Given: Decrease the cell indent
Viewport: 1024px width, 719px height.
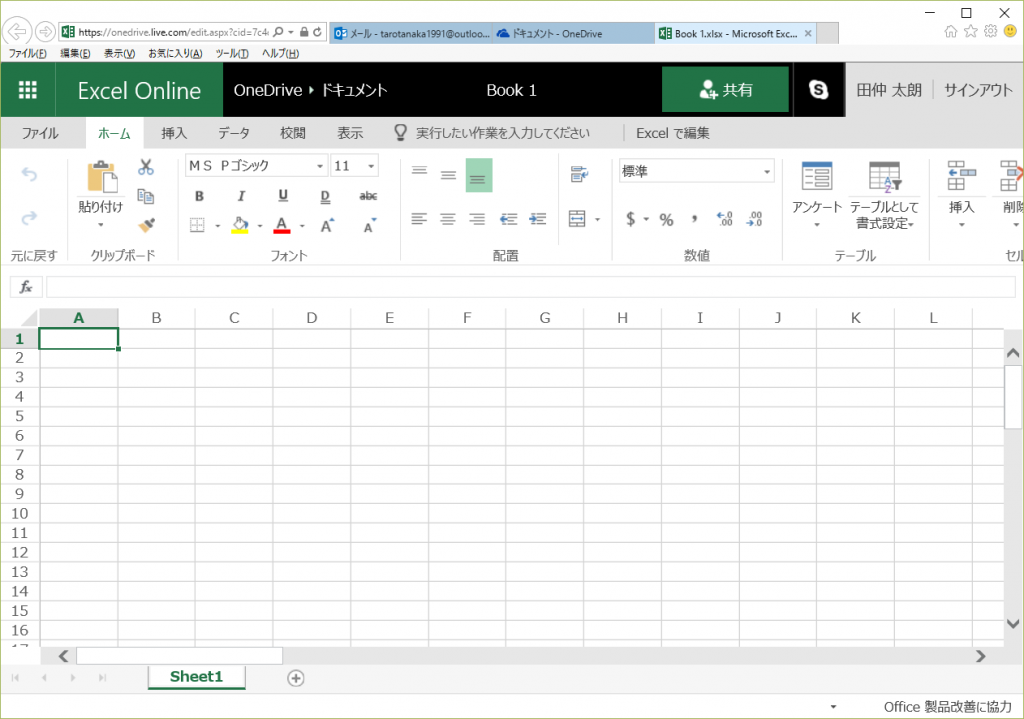Looking at the screenshot, I should tap(508, 219).
